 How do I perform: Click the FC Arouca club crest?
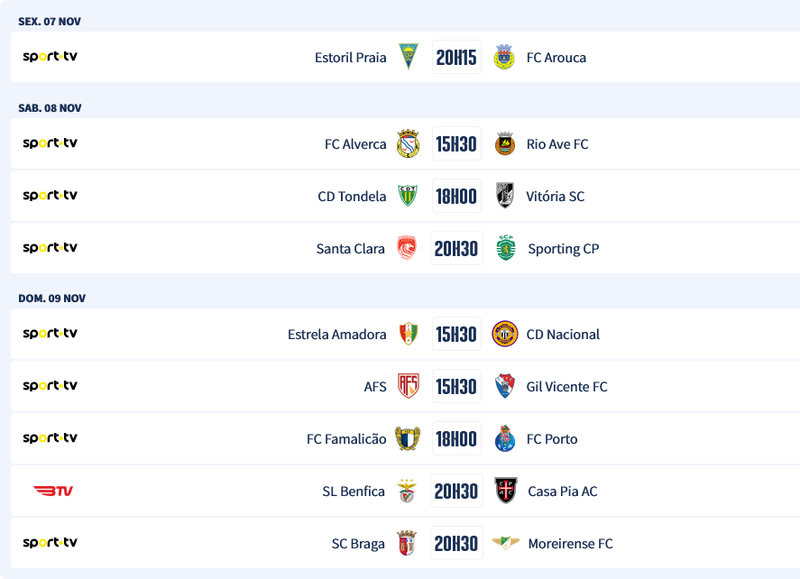504,57
